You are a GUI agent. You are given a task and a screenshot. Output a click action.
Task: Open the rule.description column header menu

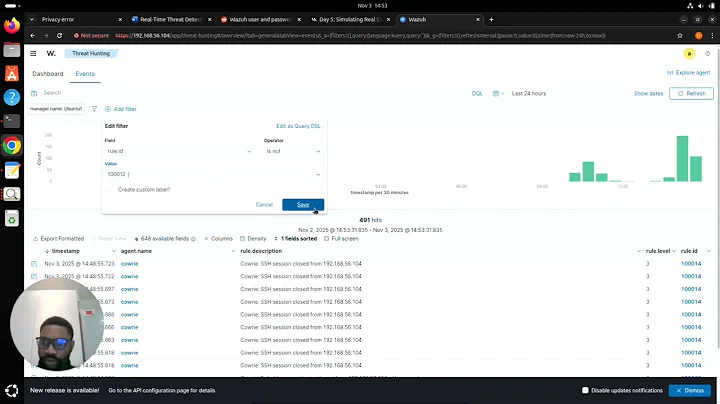pos(639,252)
